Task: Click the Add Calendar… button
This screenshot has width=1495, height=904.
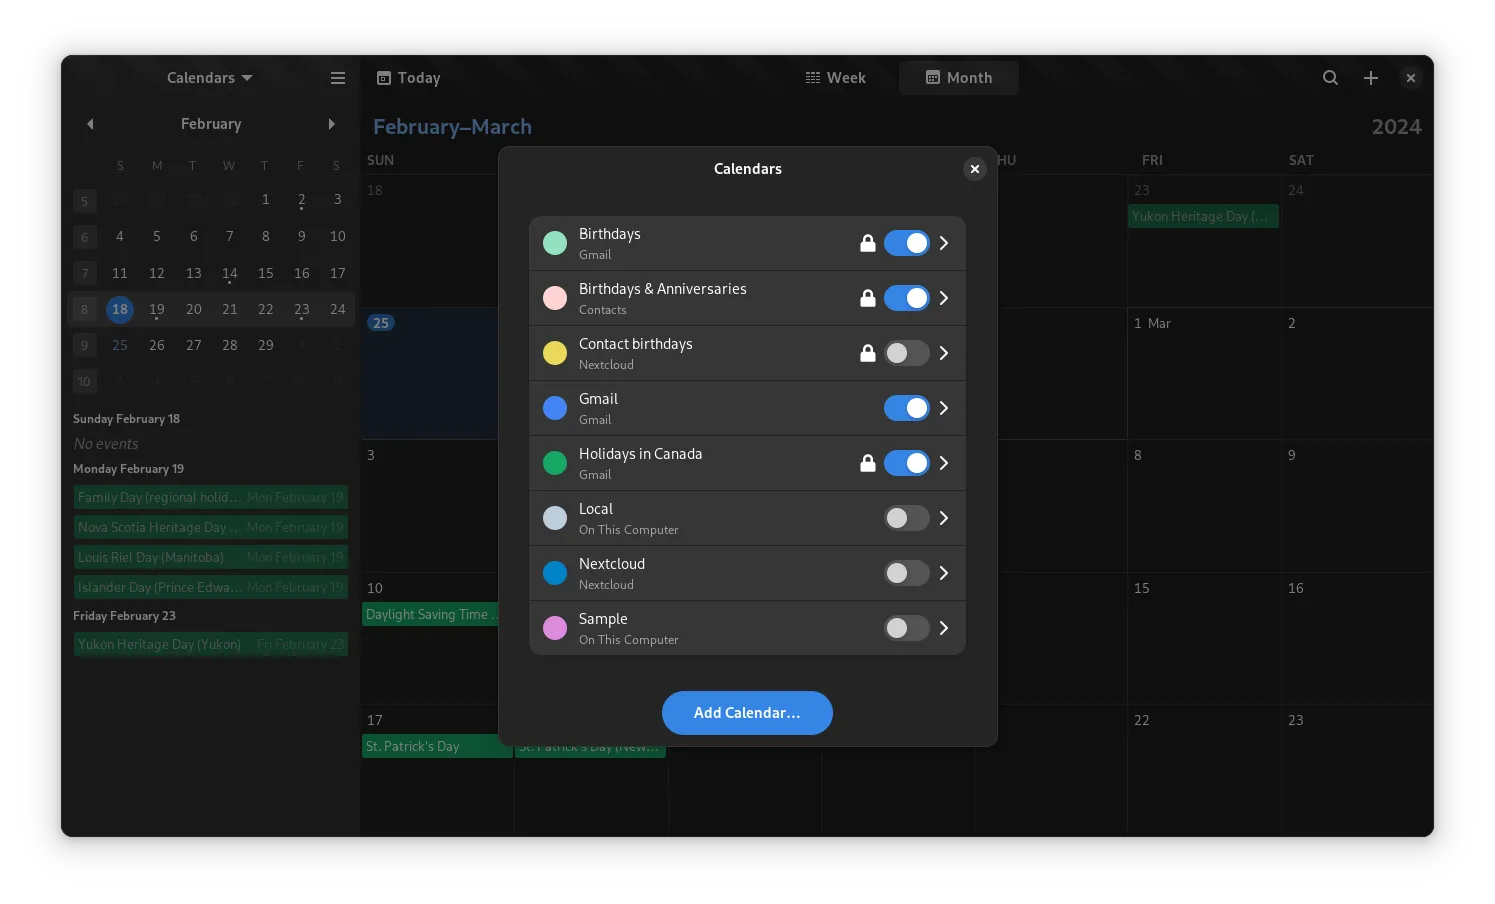Action: 747,713
